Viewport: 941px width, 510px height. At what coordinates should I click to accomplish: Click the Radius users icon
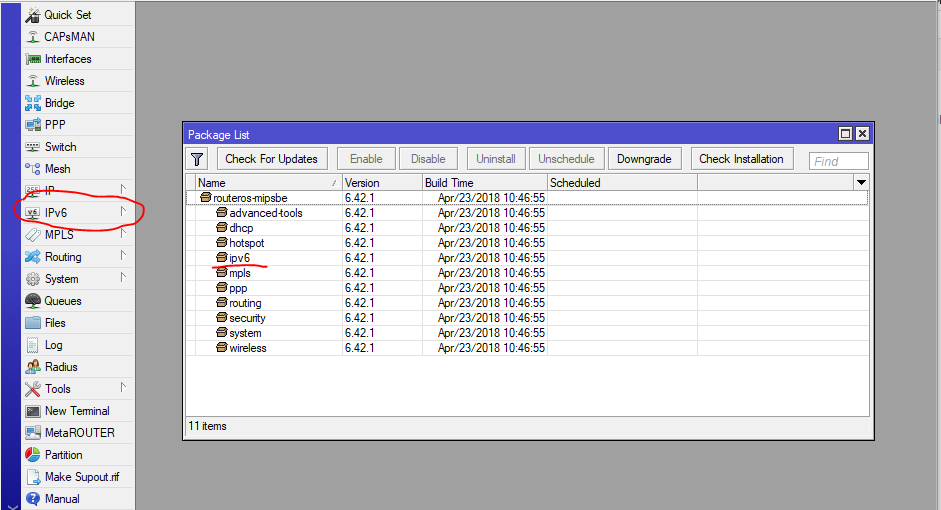(x=33, y=367)
